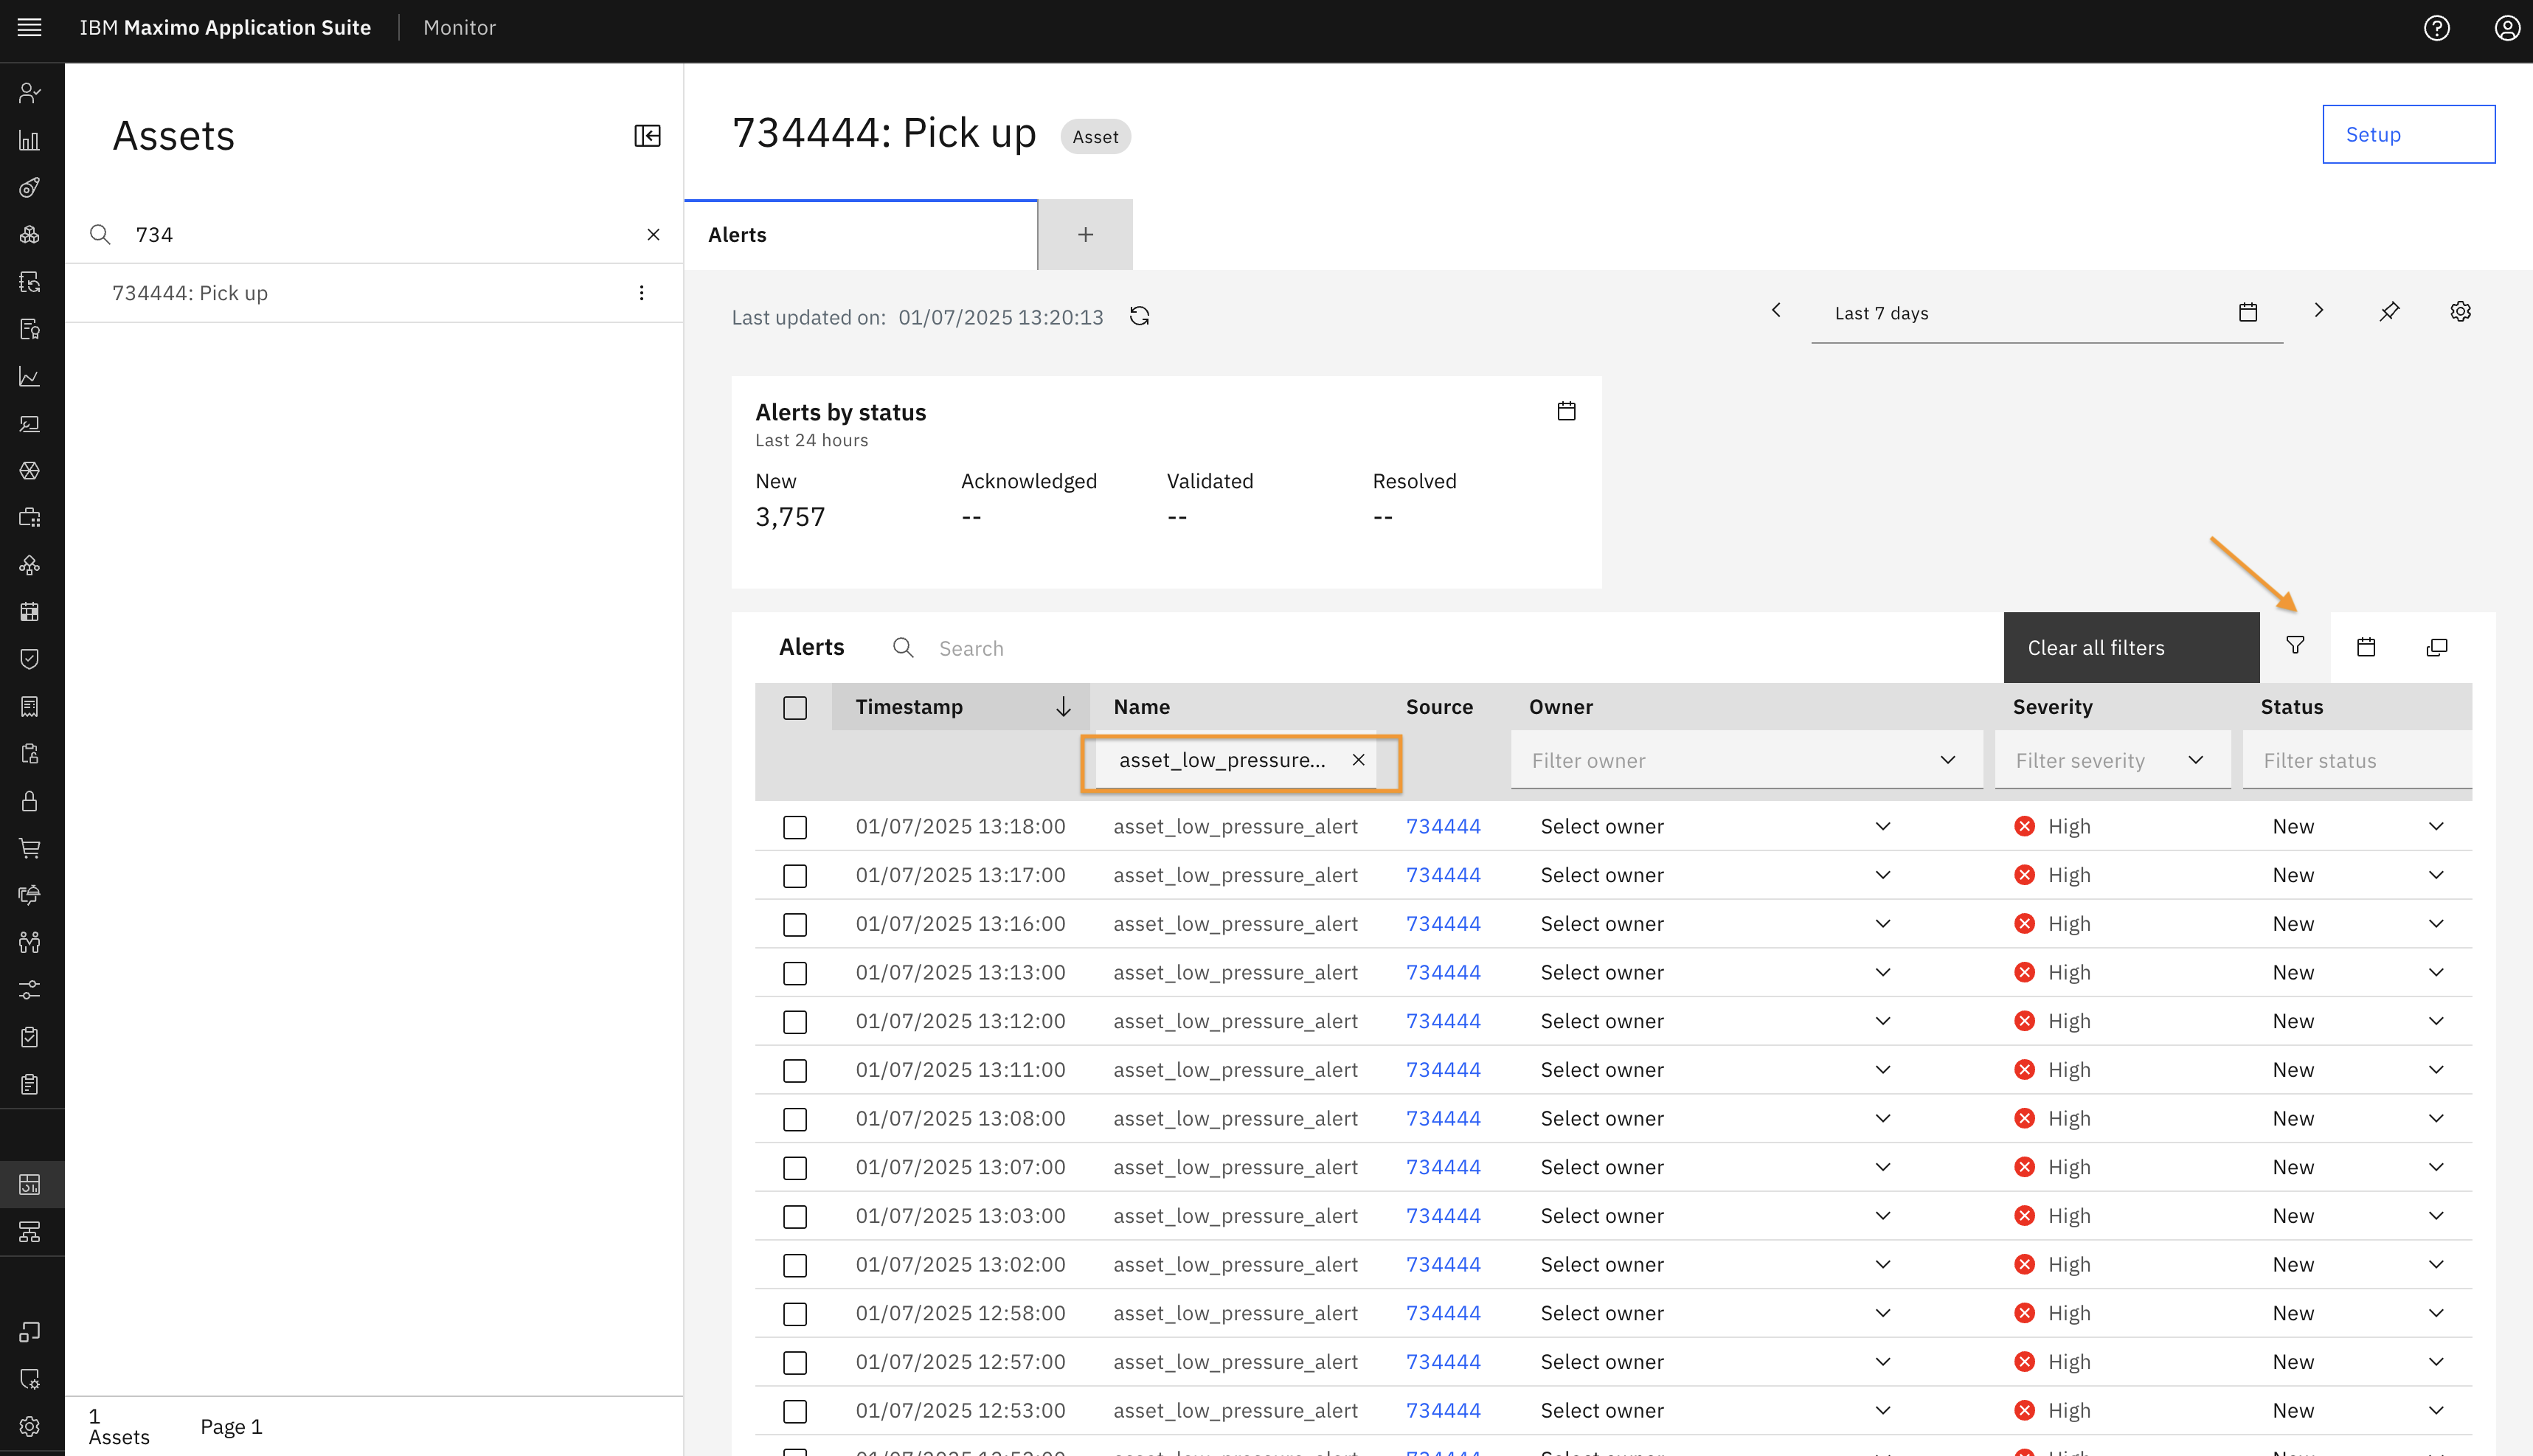Open source 734444 link for 12:58:00 alert
This screenshot has width=2533, height=1456.
click(1443, 1313)
